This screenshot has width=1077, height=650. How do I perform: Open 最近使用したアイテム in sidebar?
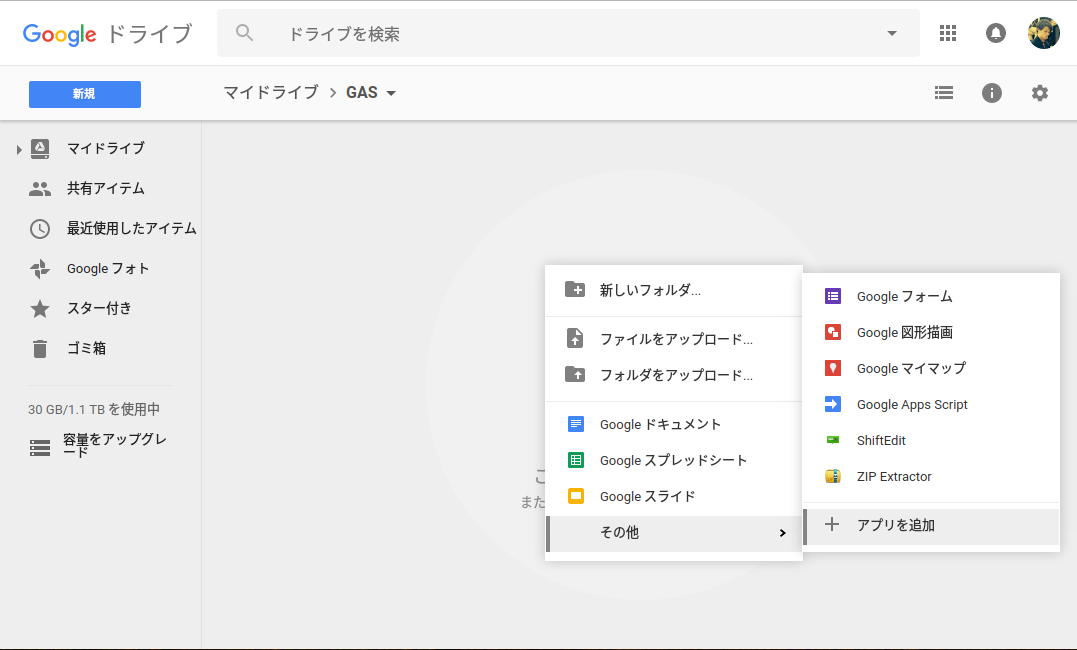coord(131,228)
